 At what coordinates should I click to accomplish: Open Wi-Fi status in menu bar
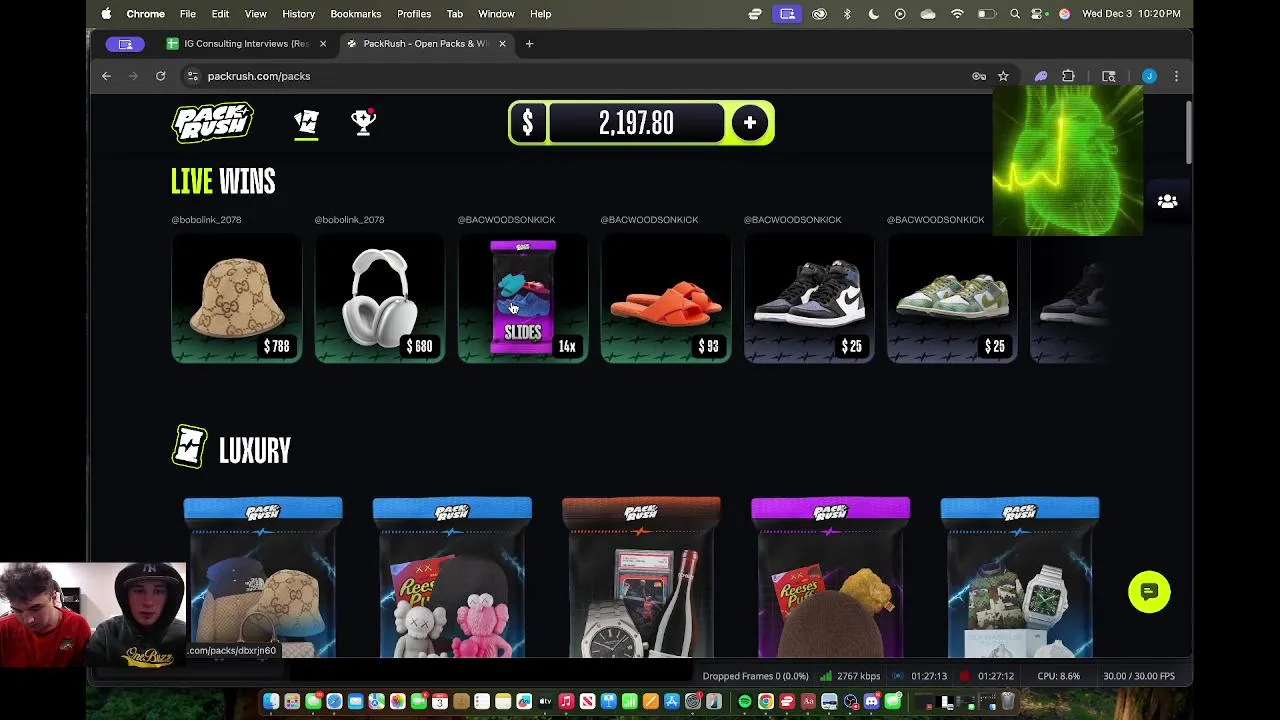pyautogui.click(x=957, y=14)
